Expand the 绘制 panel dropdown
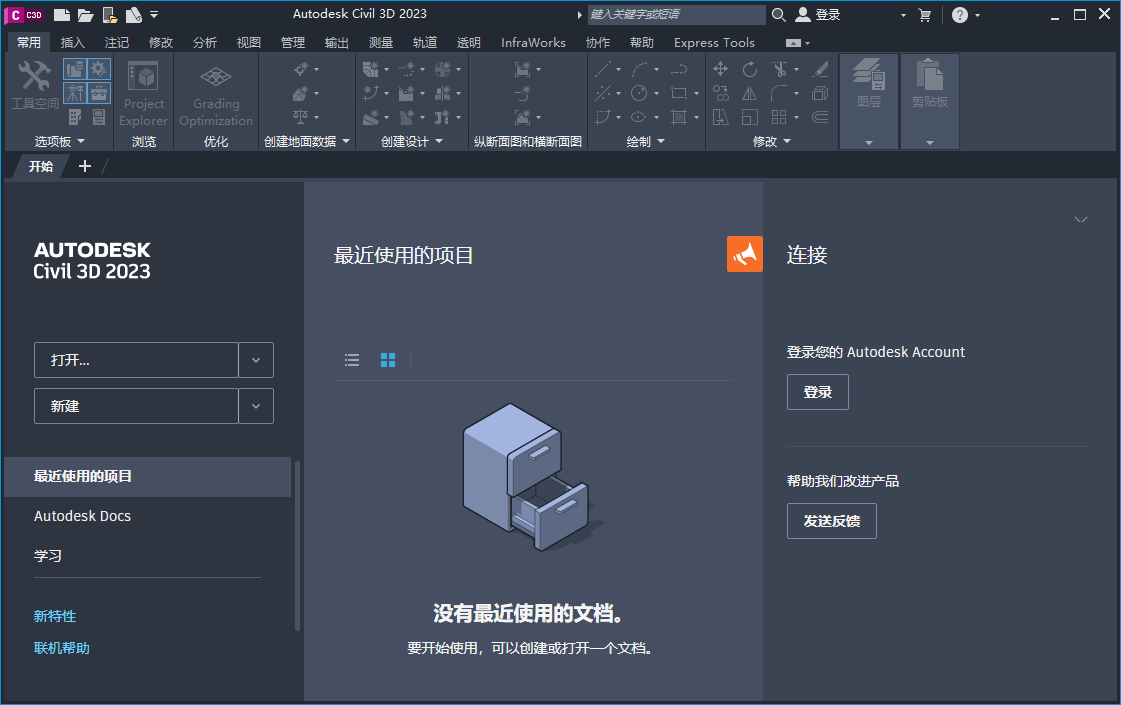 coord(659,141)
